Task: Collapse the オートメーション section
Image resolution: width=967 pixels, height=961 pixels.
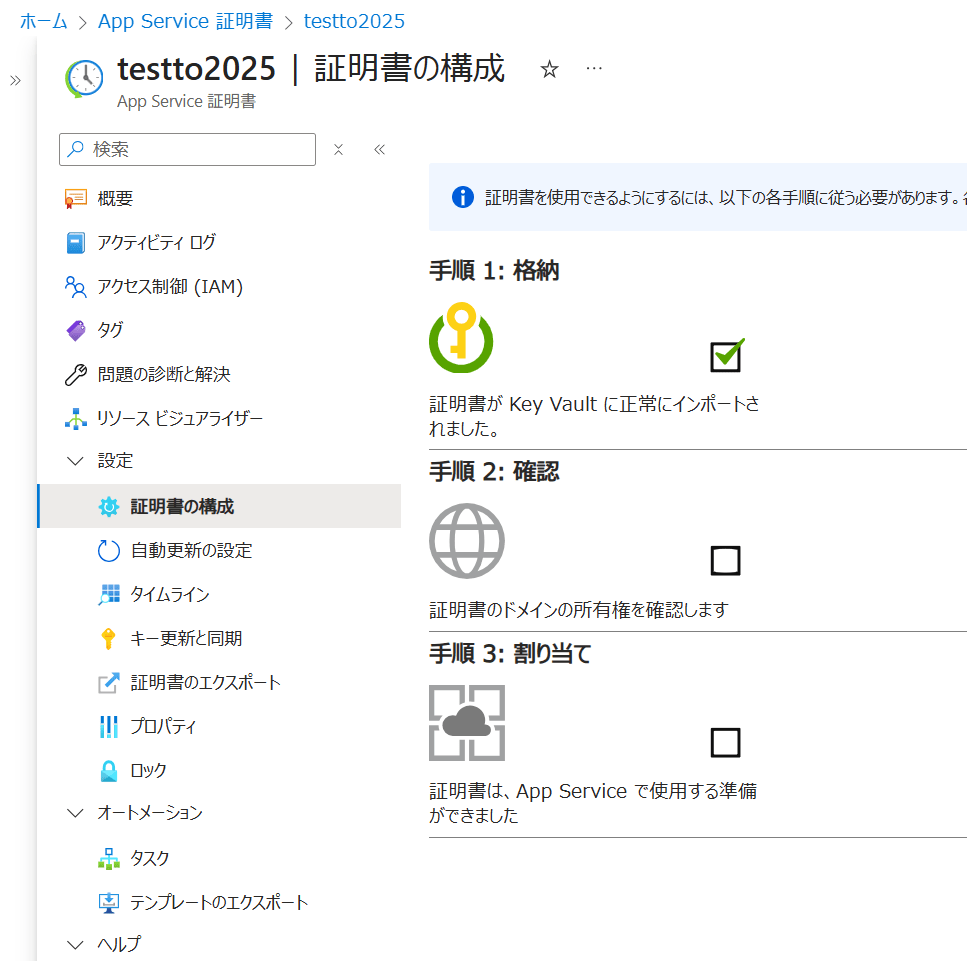Action: tap(76, 813)
